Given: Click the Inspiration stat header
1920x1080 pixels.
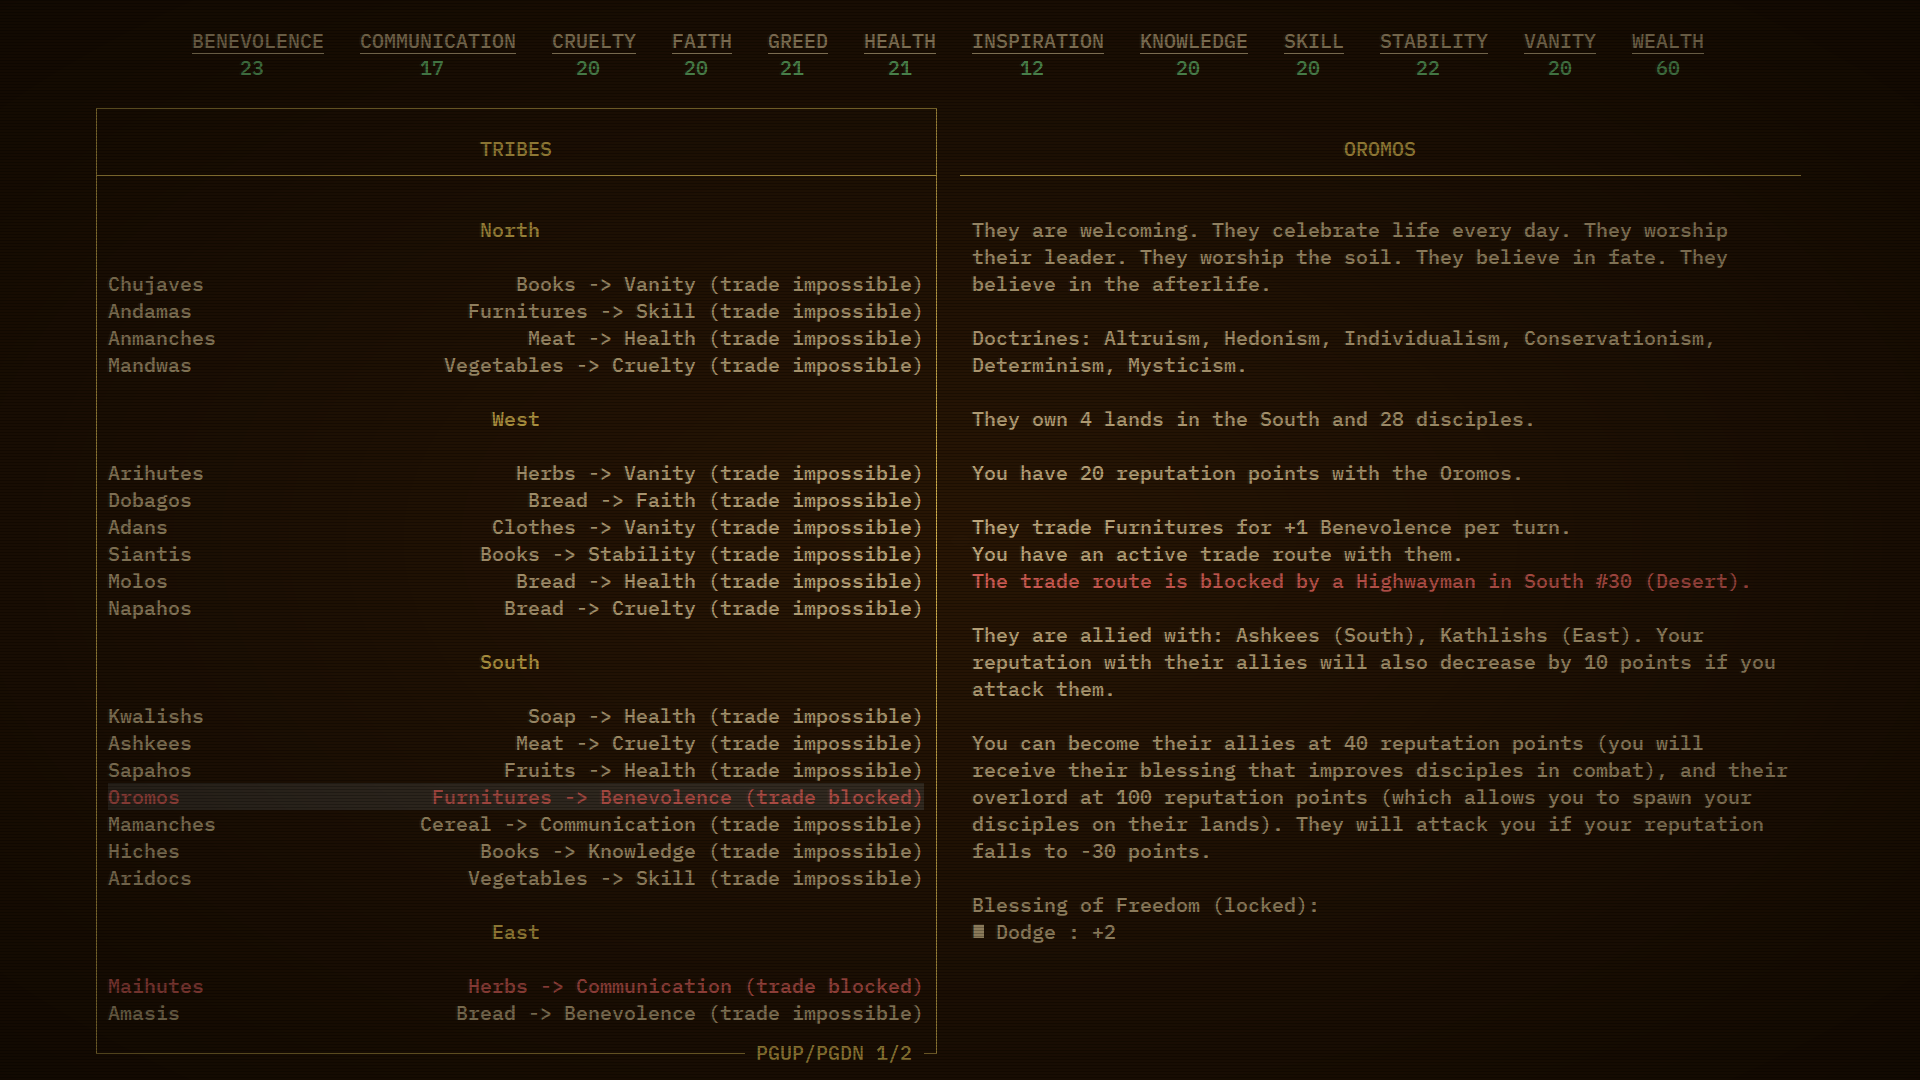Looking at the screenshot, I should 1037,42.
